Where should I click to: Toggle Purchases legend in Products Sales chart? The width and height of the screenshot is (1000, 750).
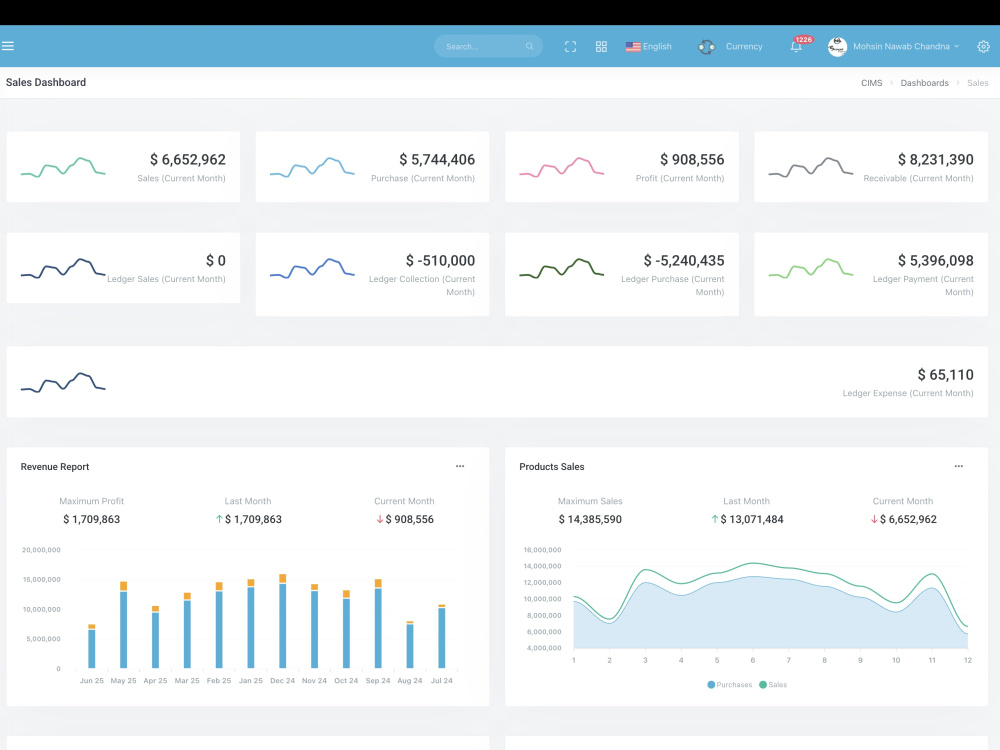coord(730,684)
